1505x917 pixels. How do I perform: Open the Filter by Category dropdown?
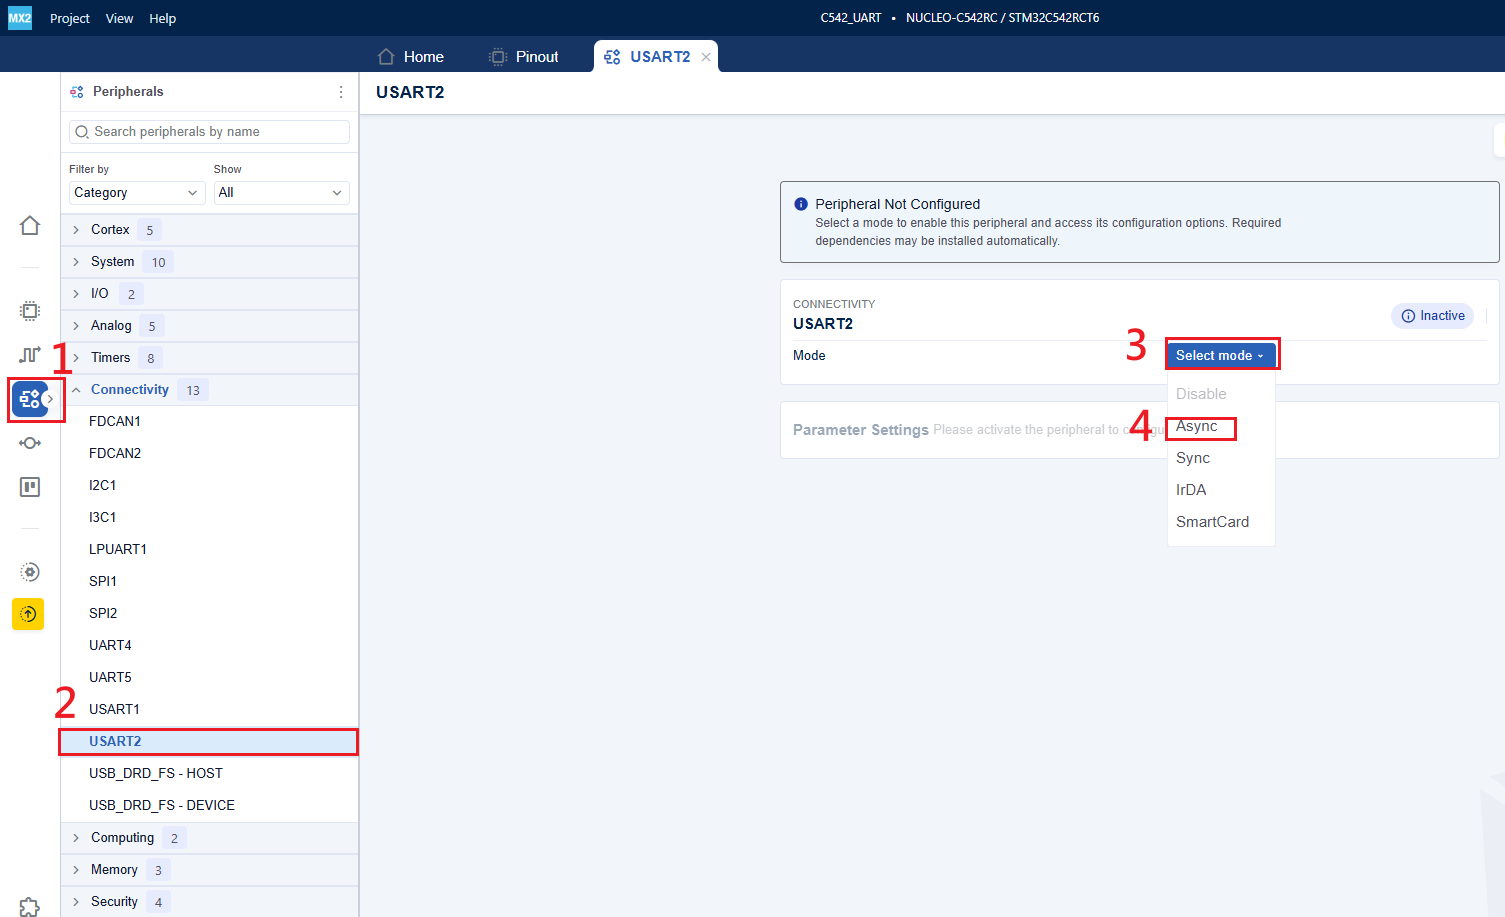[x=137, y=193]
